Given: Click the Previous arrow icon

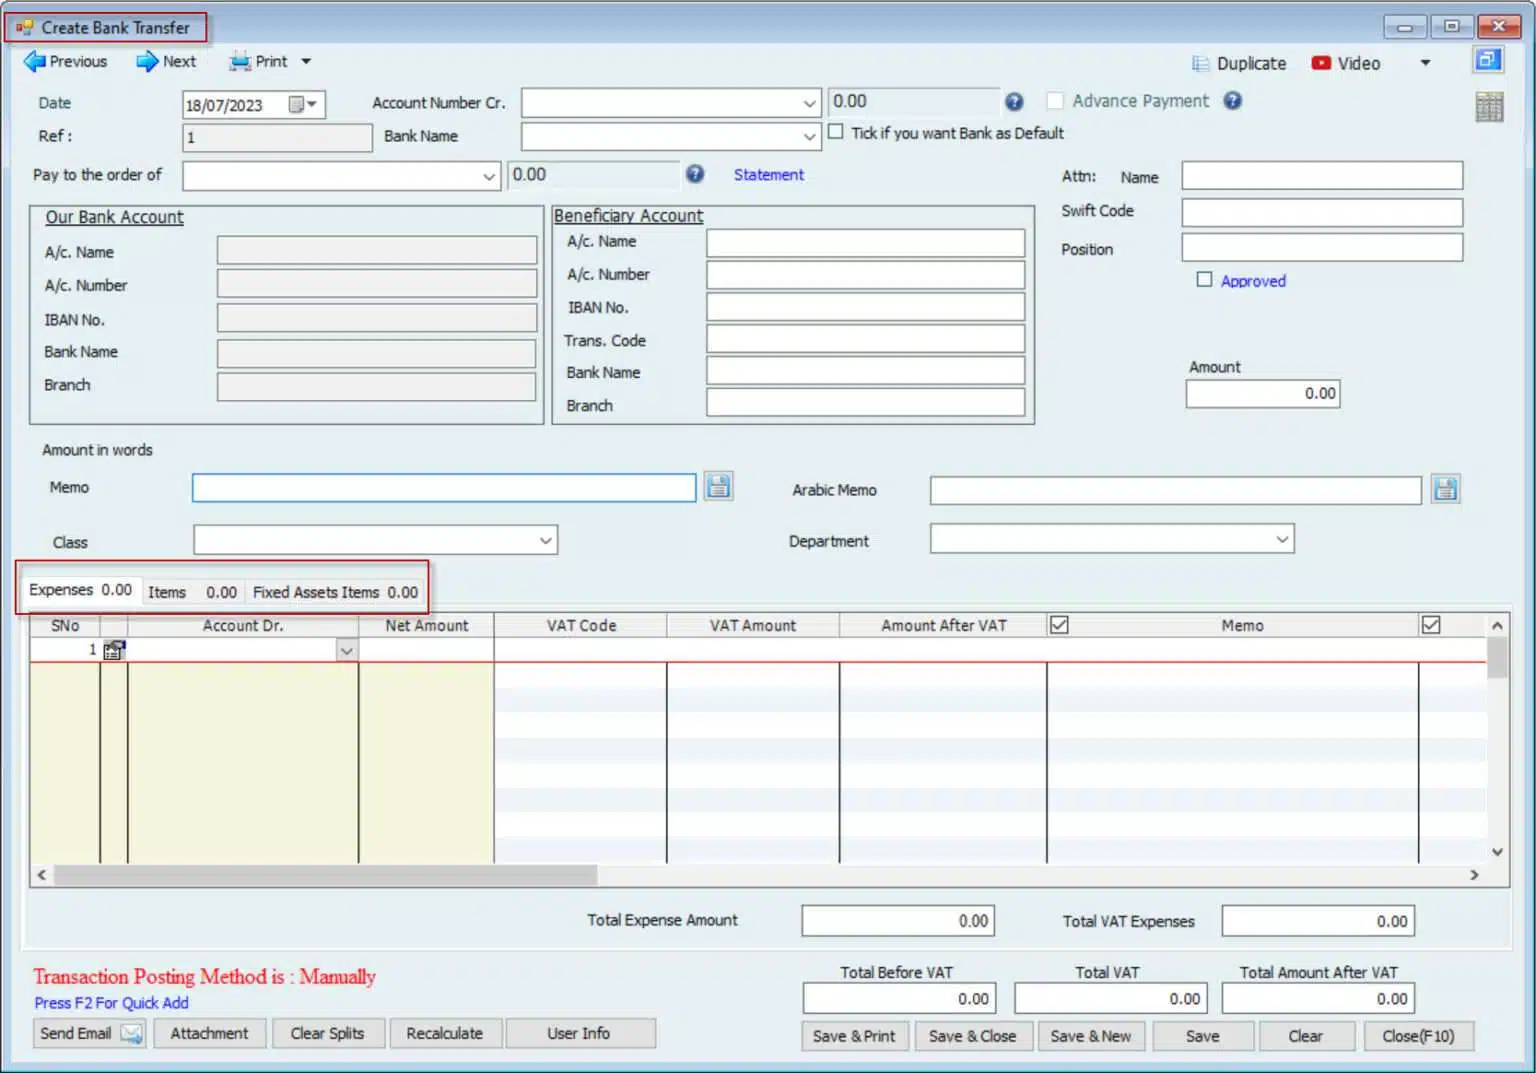Looking at the screenshot, I should pos(34,62).
